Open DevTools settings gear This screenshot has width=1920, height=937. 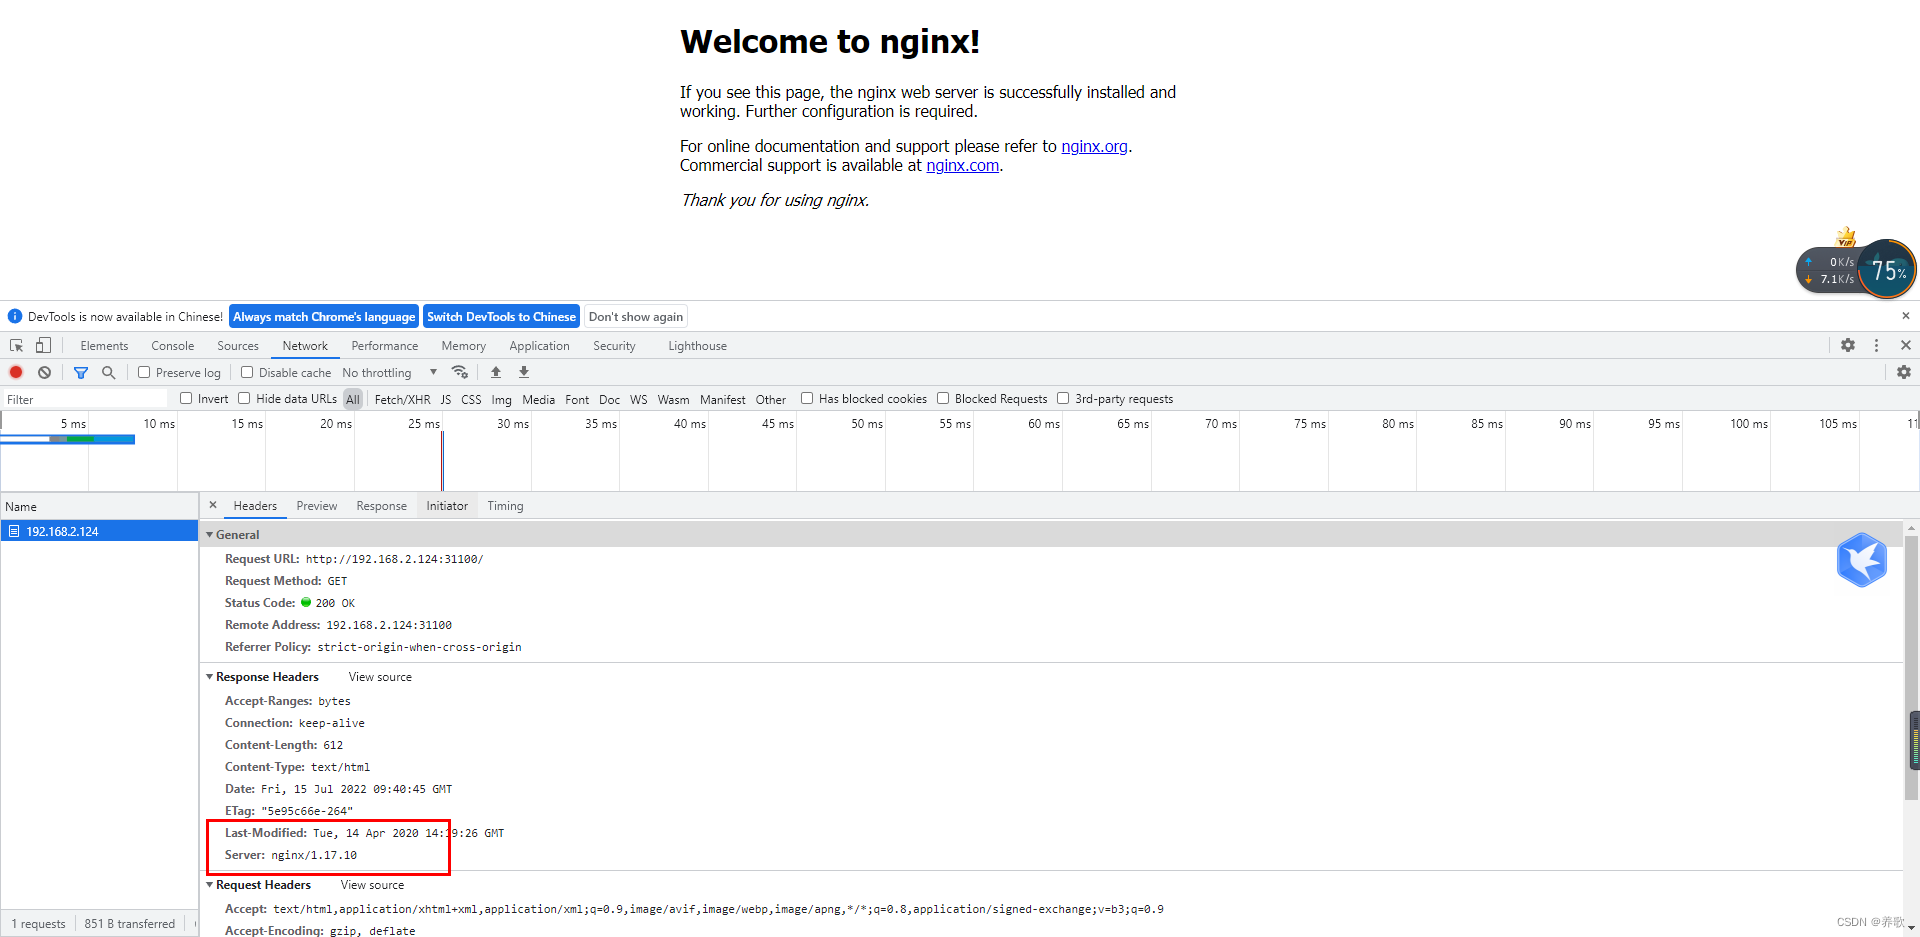pyautogui.click(x=1848, y=345)
